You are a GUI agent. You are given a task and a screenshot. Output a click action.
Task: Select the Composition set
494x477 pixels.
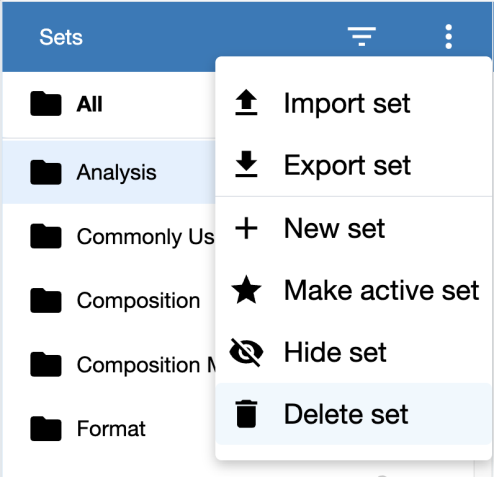click(109, 300)
